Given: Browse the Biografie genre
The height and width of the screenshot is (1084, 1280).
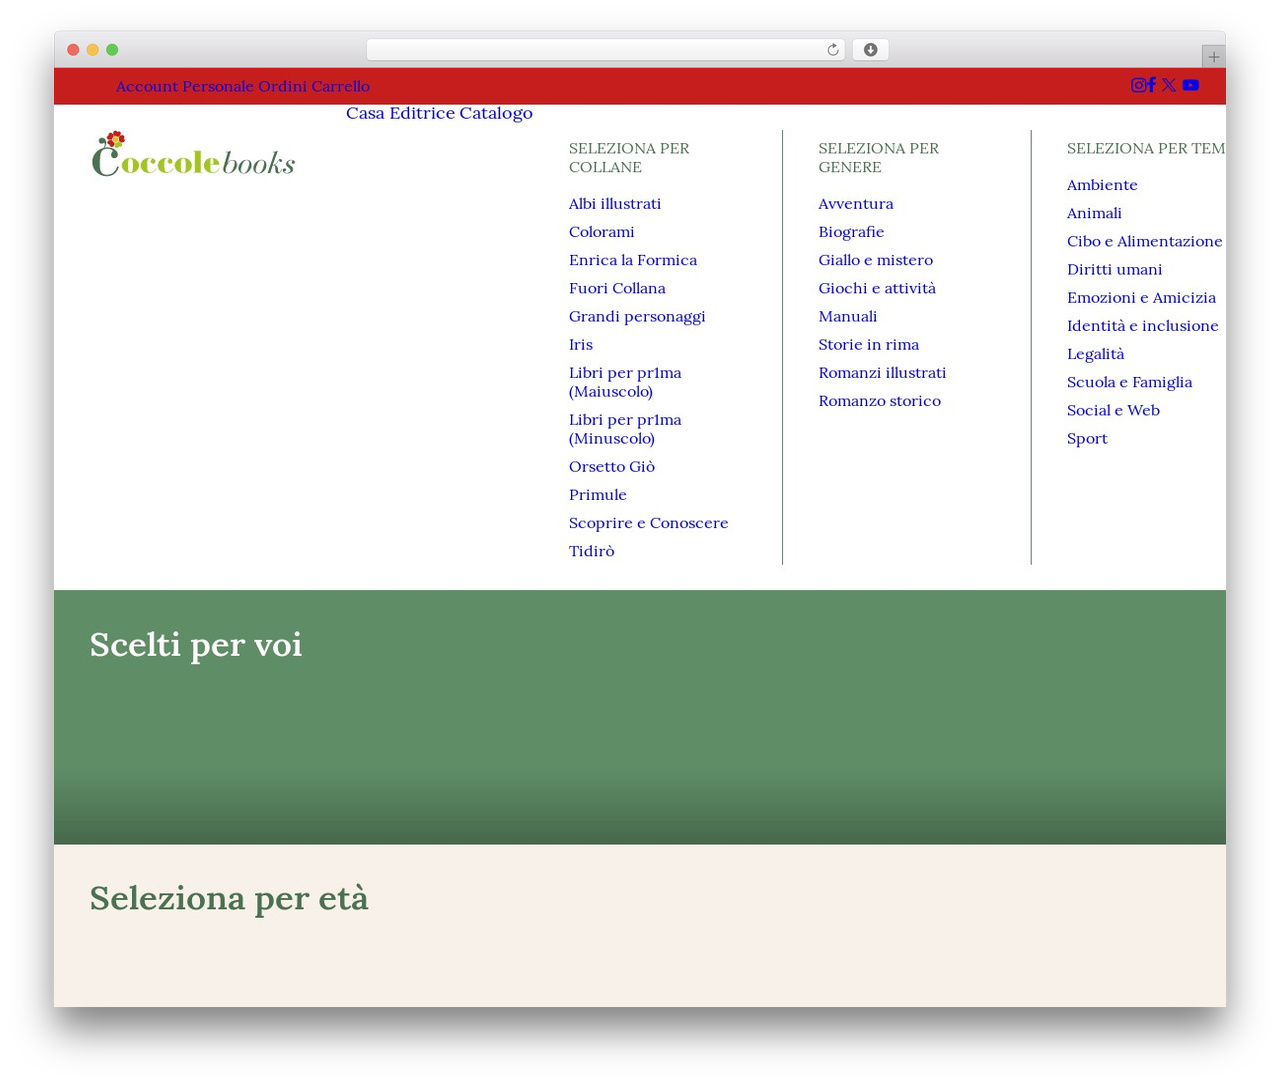Looking at the screenshot, I should [851, 232].
